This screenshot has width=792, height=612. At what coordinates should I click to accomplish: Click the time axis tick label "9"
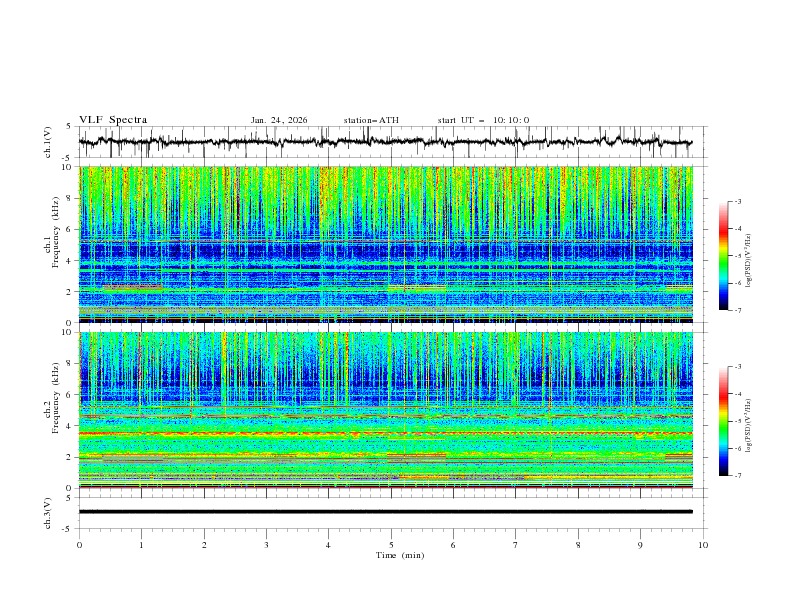[640, 545]
